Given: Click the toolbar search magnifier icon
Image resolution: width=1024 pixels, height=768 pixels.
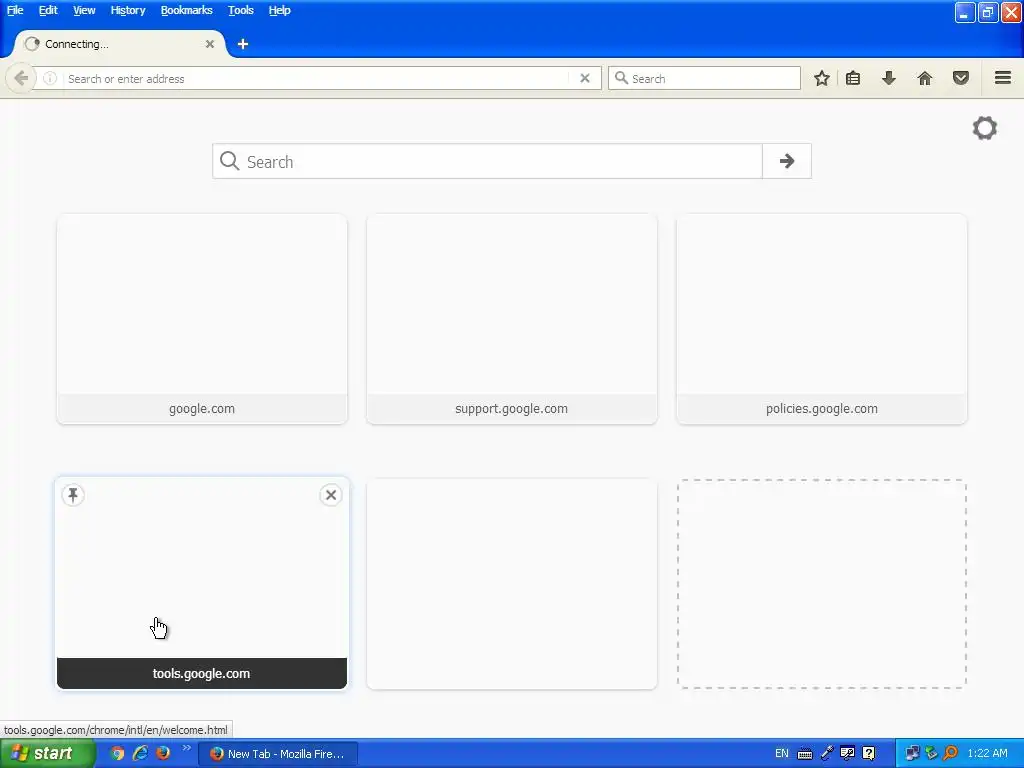Looking at the screenshot, I should [x=622, y=78].
